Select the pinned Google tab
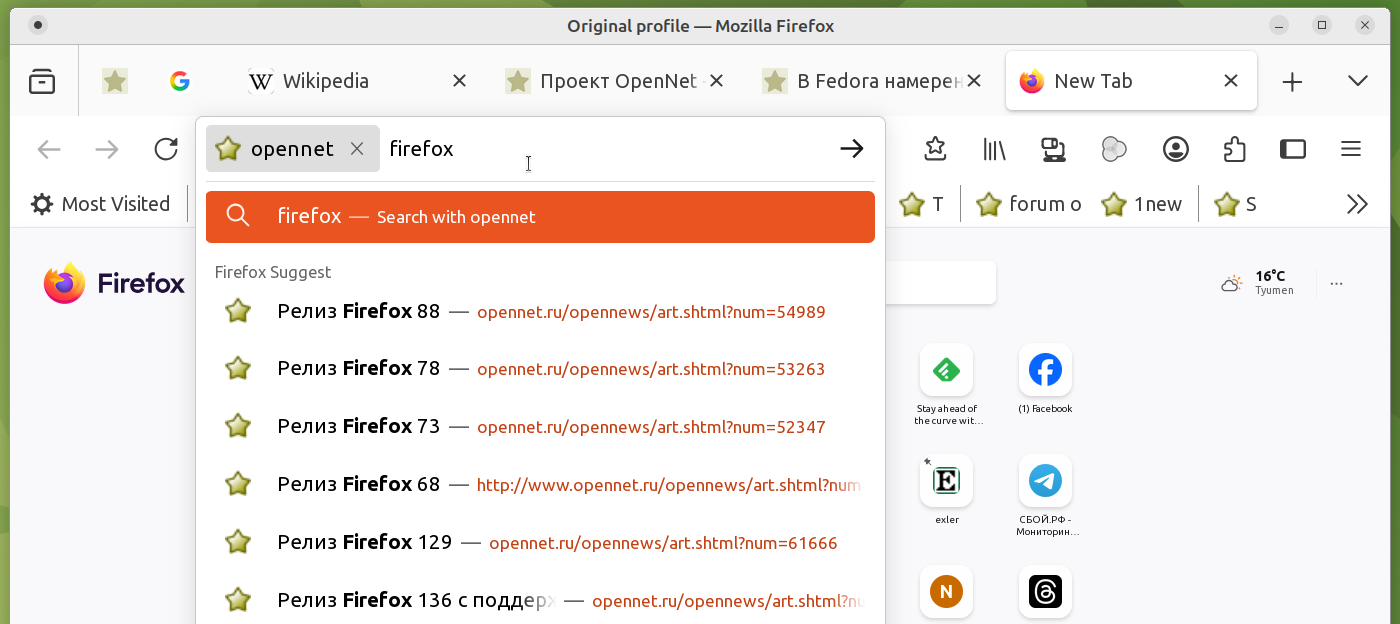Image resolution: width=1400 pixels, height=624 pixels. coord(180,81)
